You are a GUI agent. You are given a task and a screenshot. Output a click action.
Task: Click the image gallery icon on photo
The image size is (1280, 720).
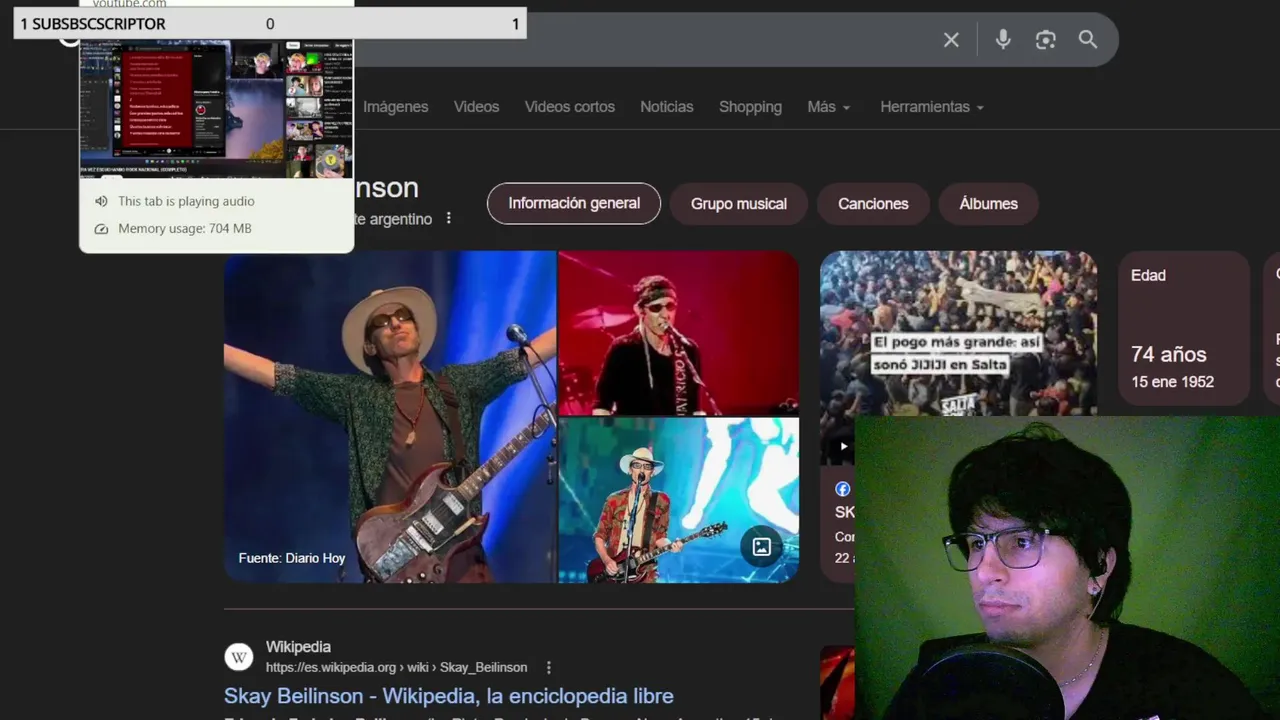coord(762,546)
